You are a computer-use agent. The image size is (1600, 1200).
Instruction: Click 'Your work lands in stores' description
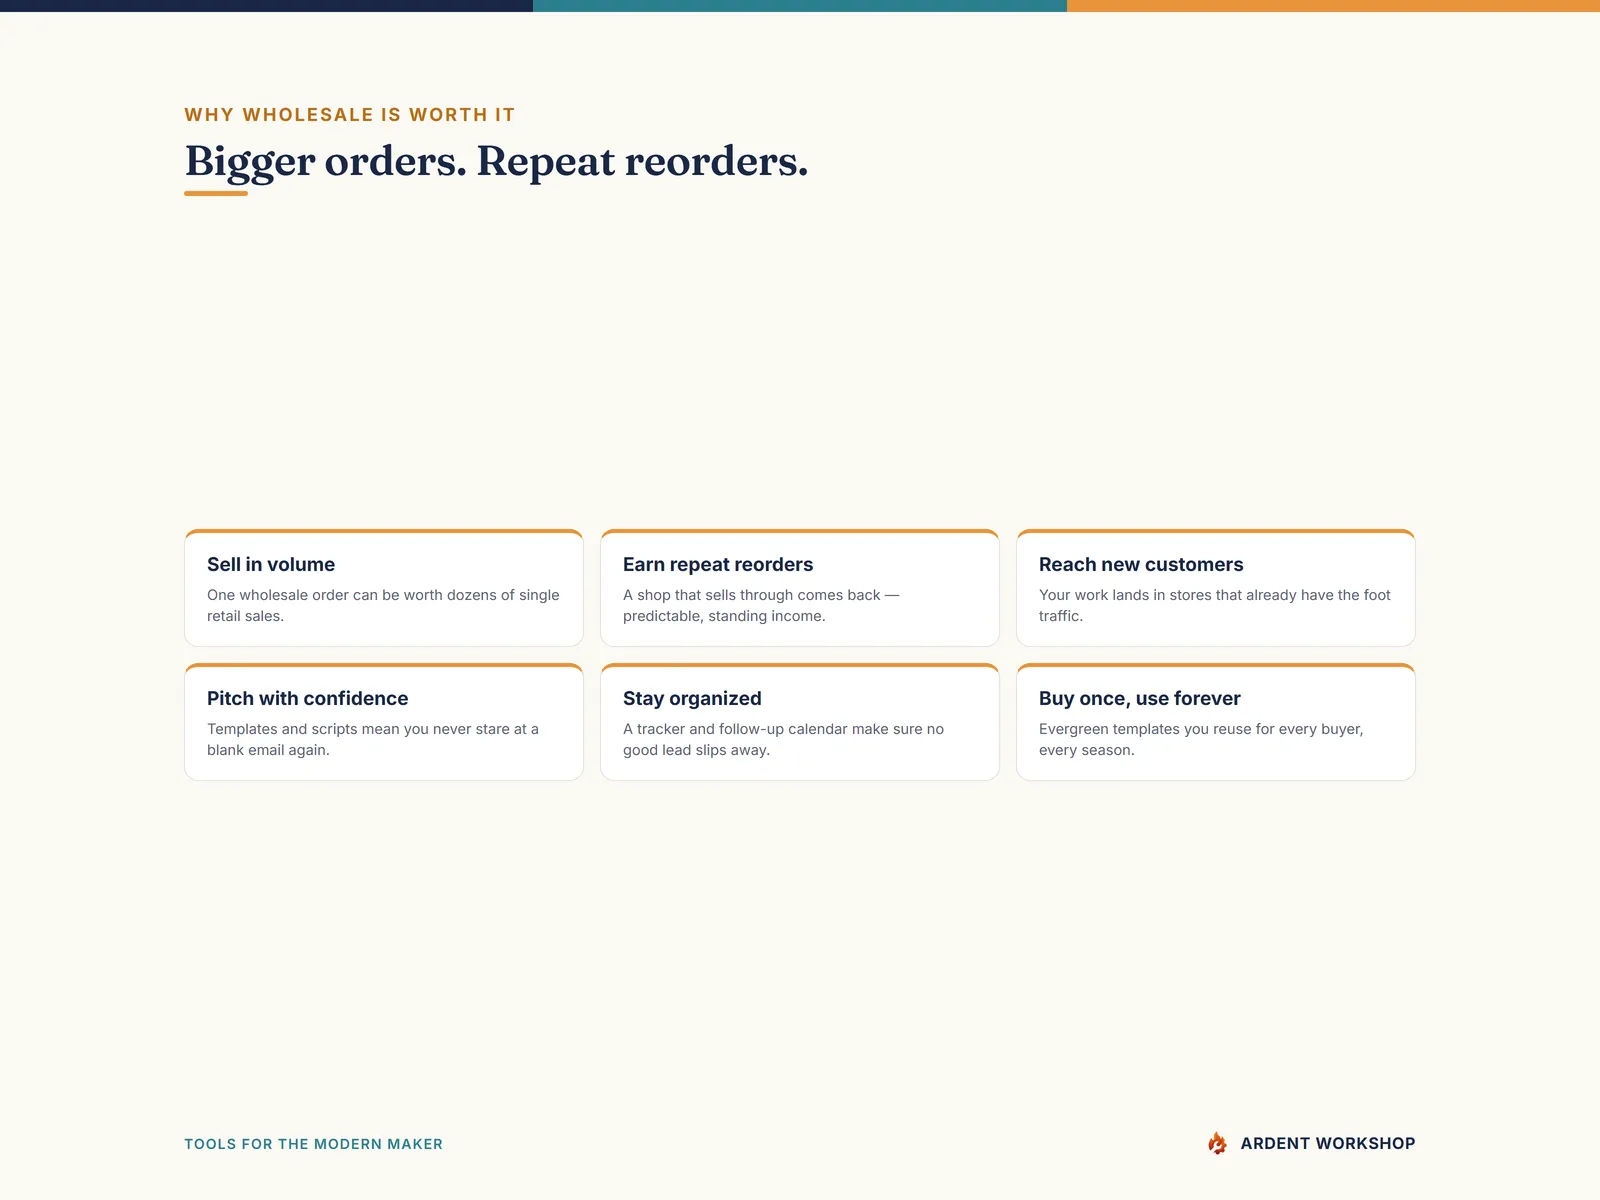(x=1215, y=605)
